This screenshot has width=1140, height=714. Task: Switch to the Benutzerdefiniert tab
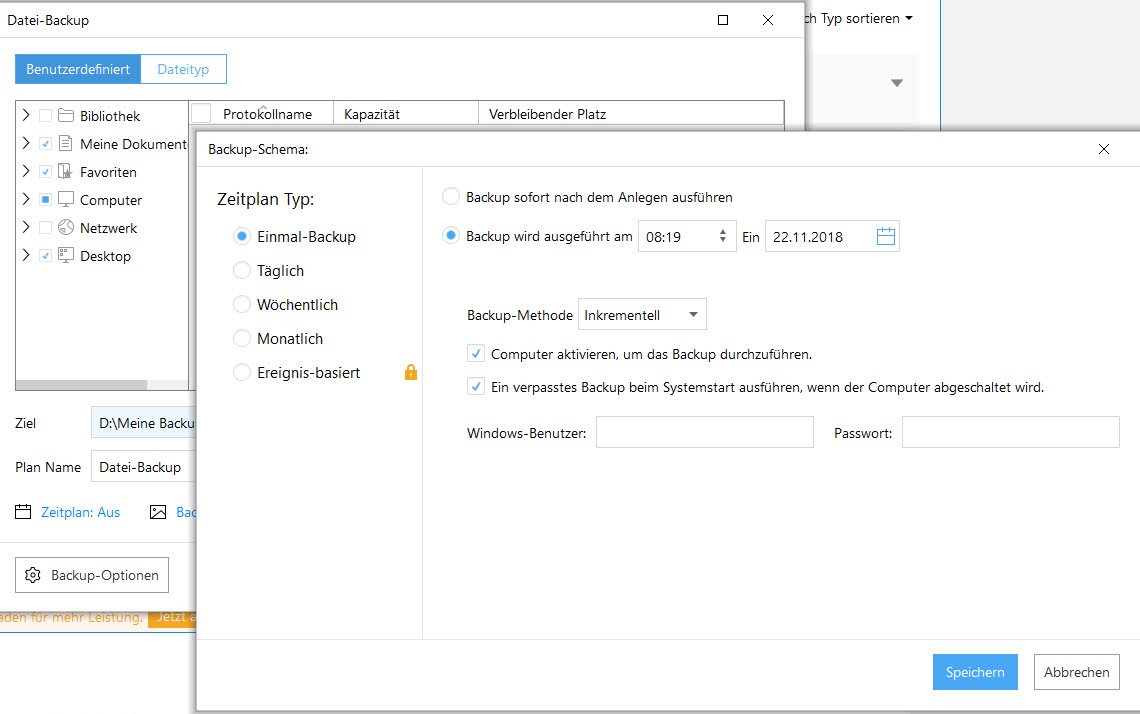[x=78, y=69]
